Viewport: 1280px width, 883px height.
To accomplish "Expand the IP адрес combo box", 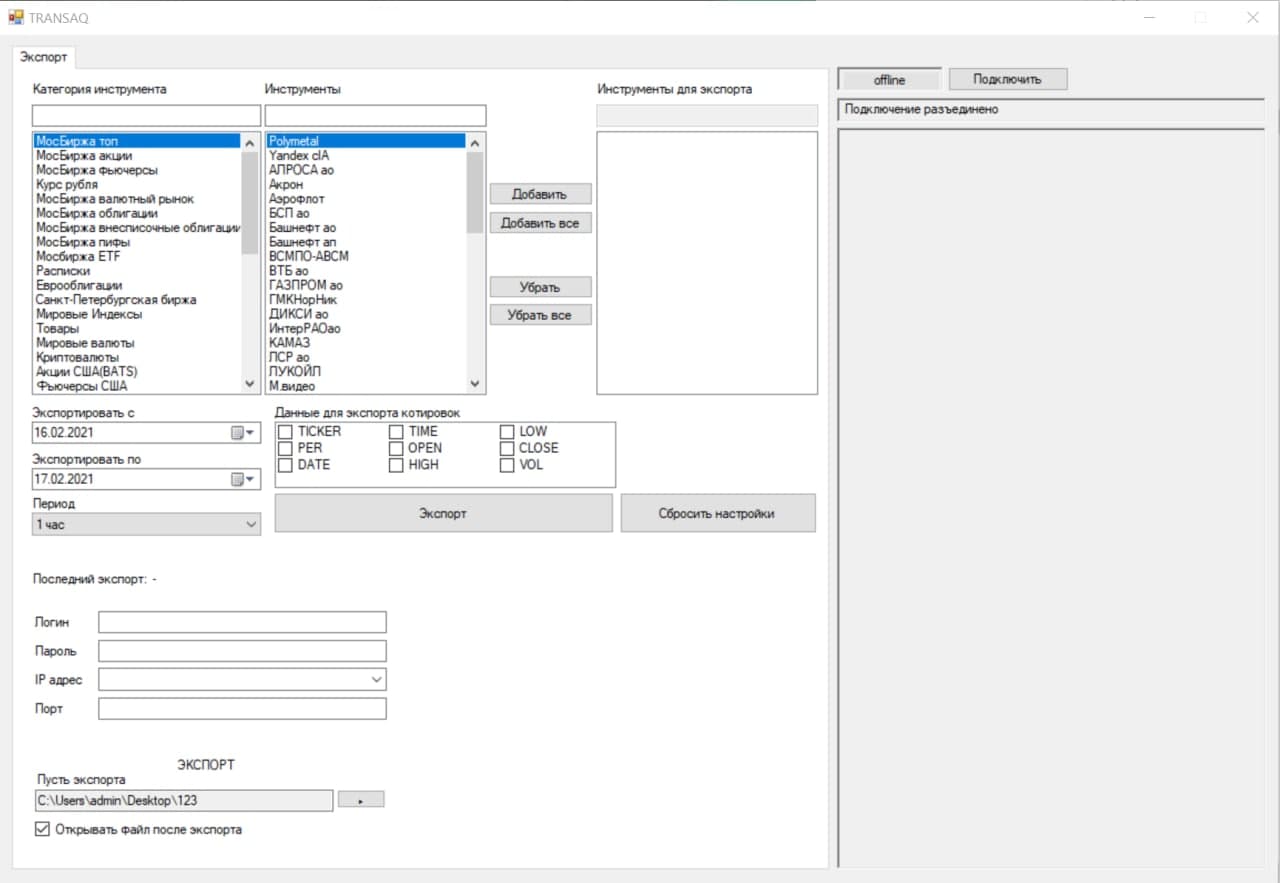I will (x=376, y=680).
